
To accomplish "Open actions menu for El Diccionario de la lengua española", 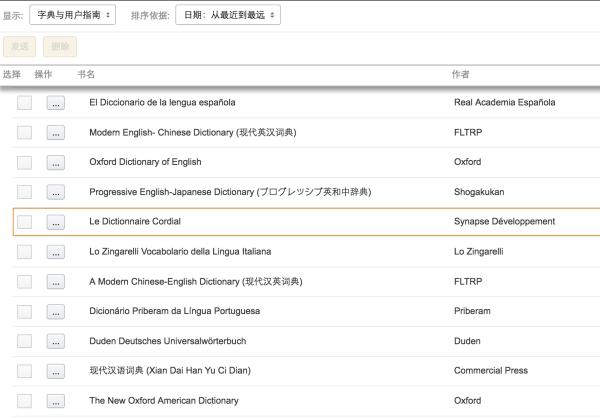I will (56, 103).
